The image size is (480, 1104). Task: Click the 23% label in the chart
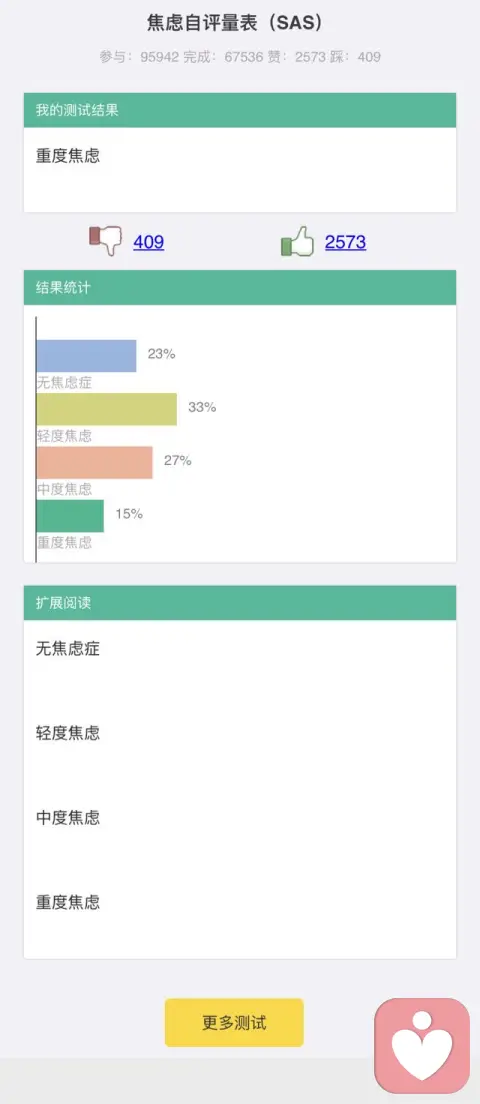(161, 354)
